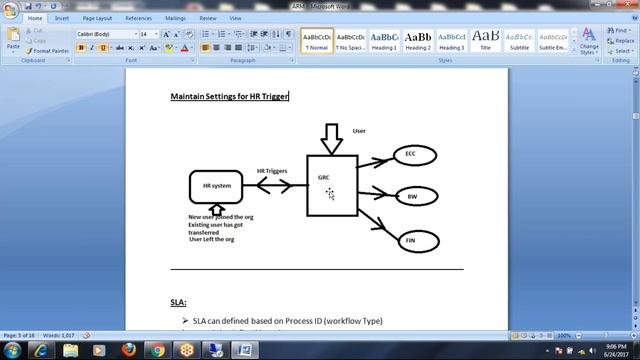The width and height of the screenshot is (640, 360).
Task: Open Firefox from taskbar
Action: [129, 350]
